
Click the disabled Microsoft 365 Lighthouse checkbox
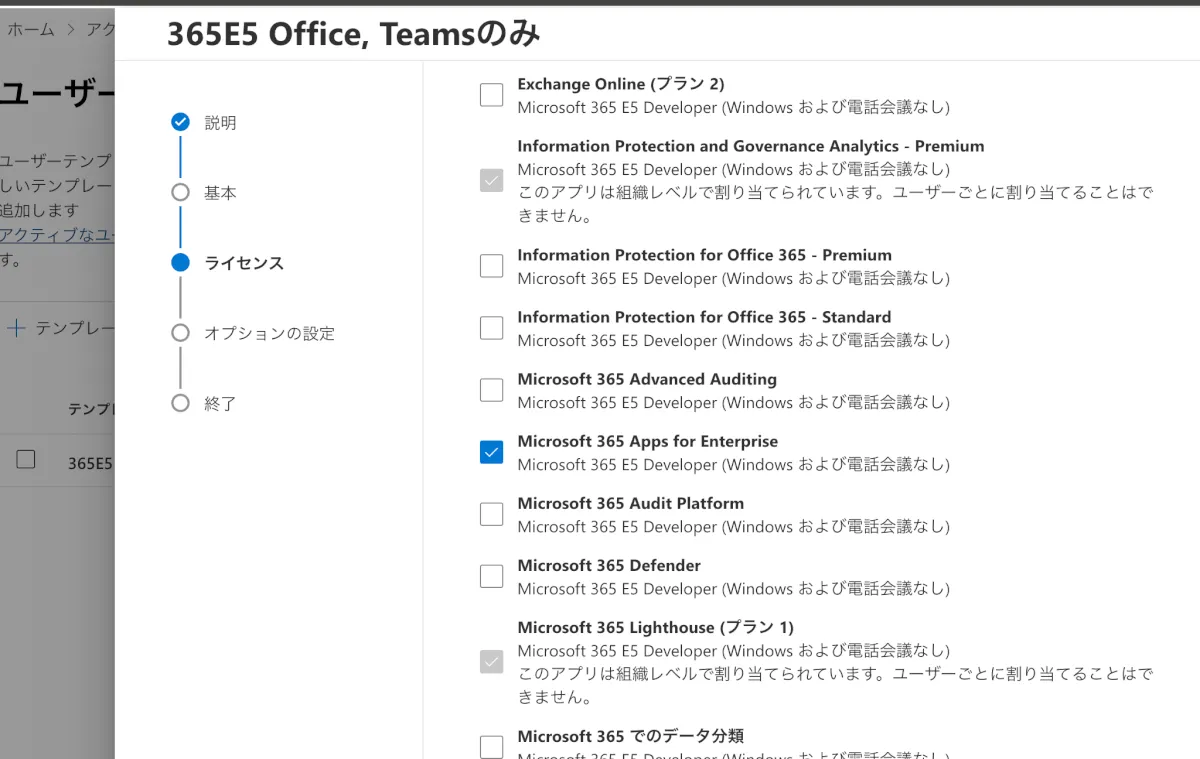pyautogui.click(x=491, y=661)
